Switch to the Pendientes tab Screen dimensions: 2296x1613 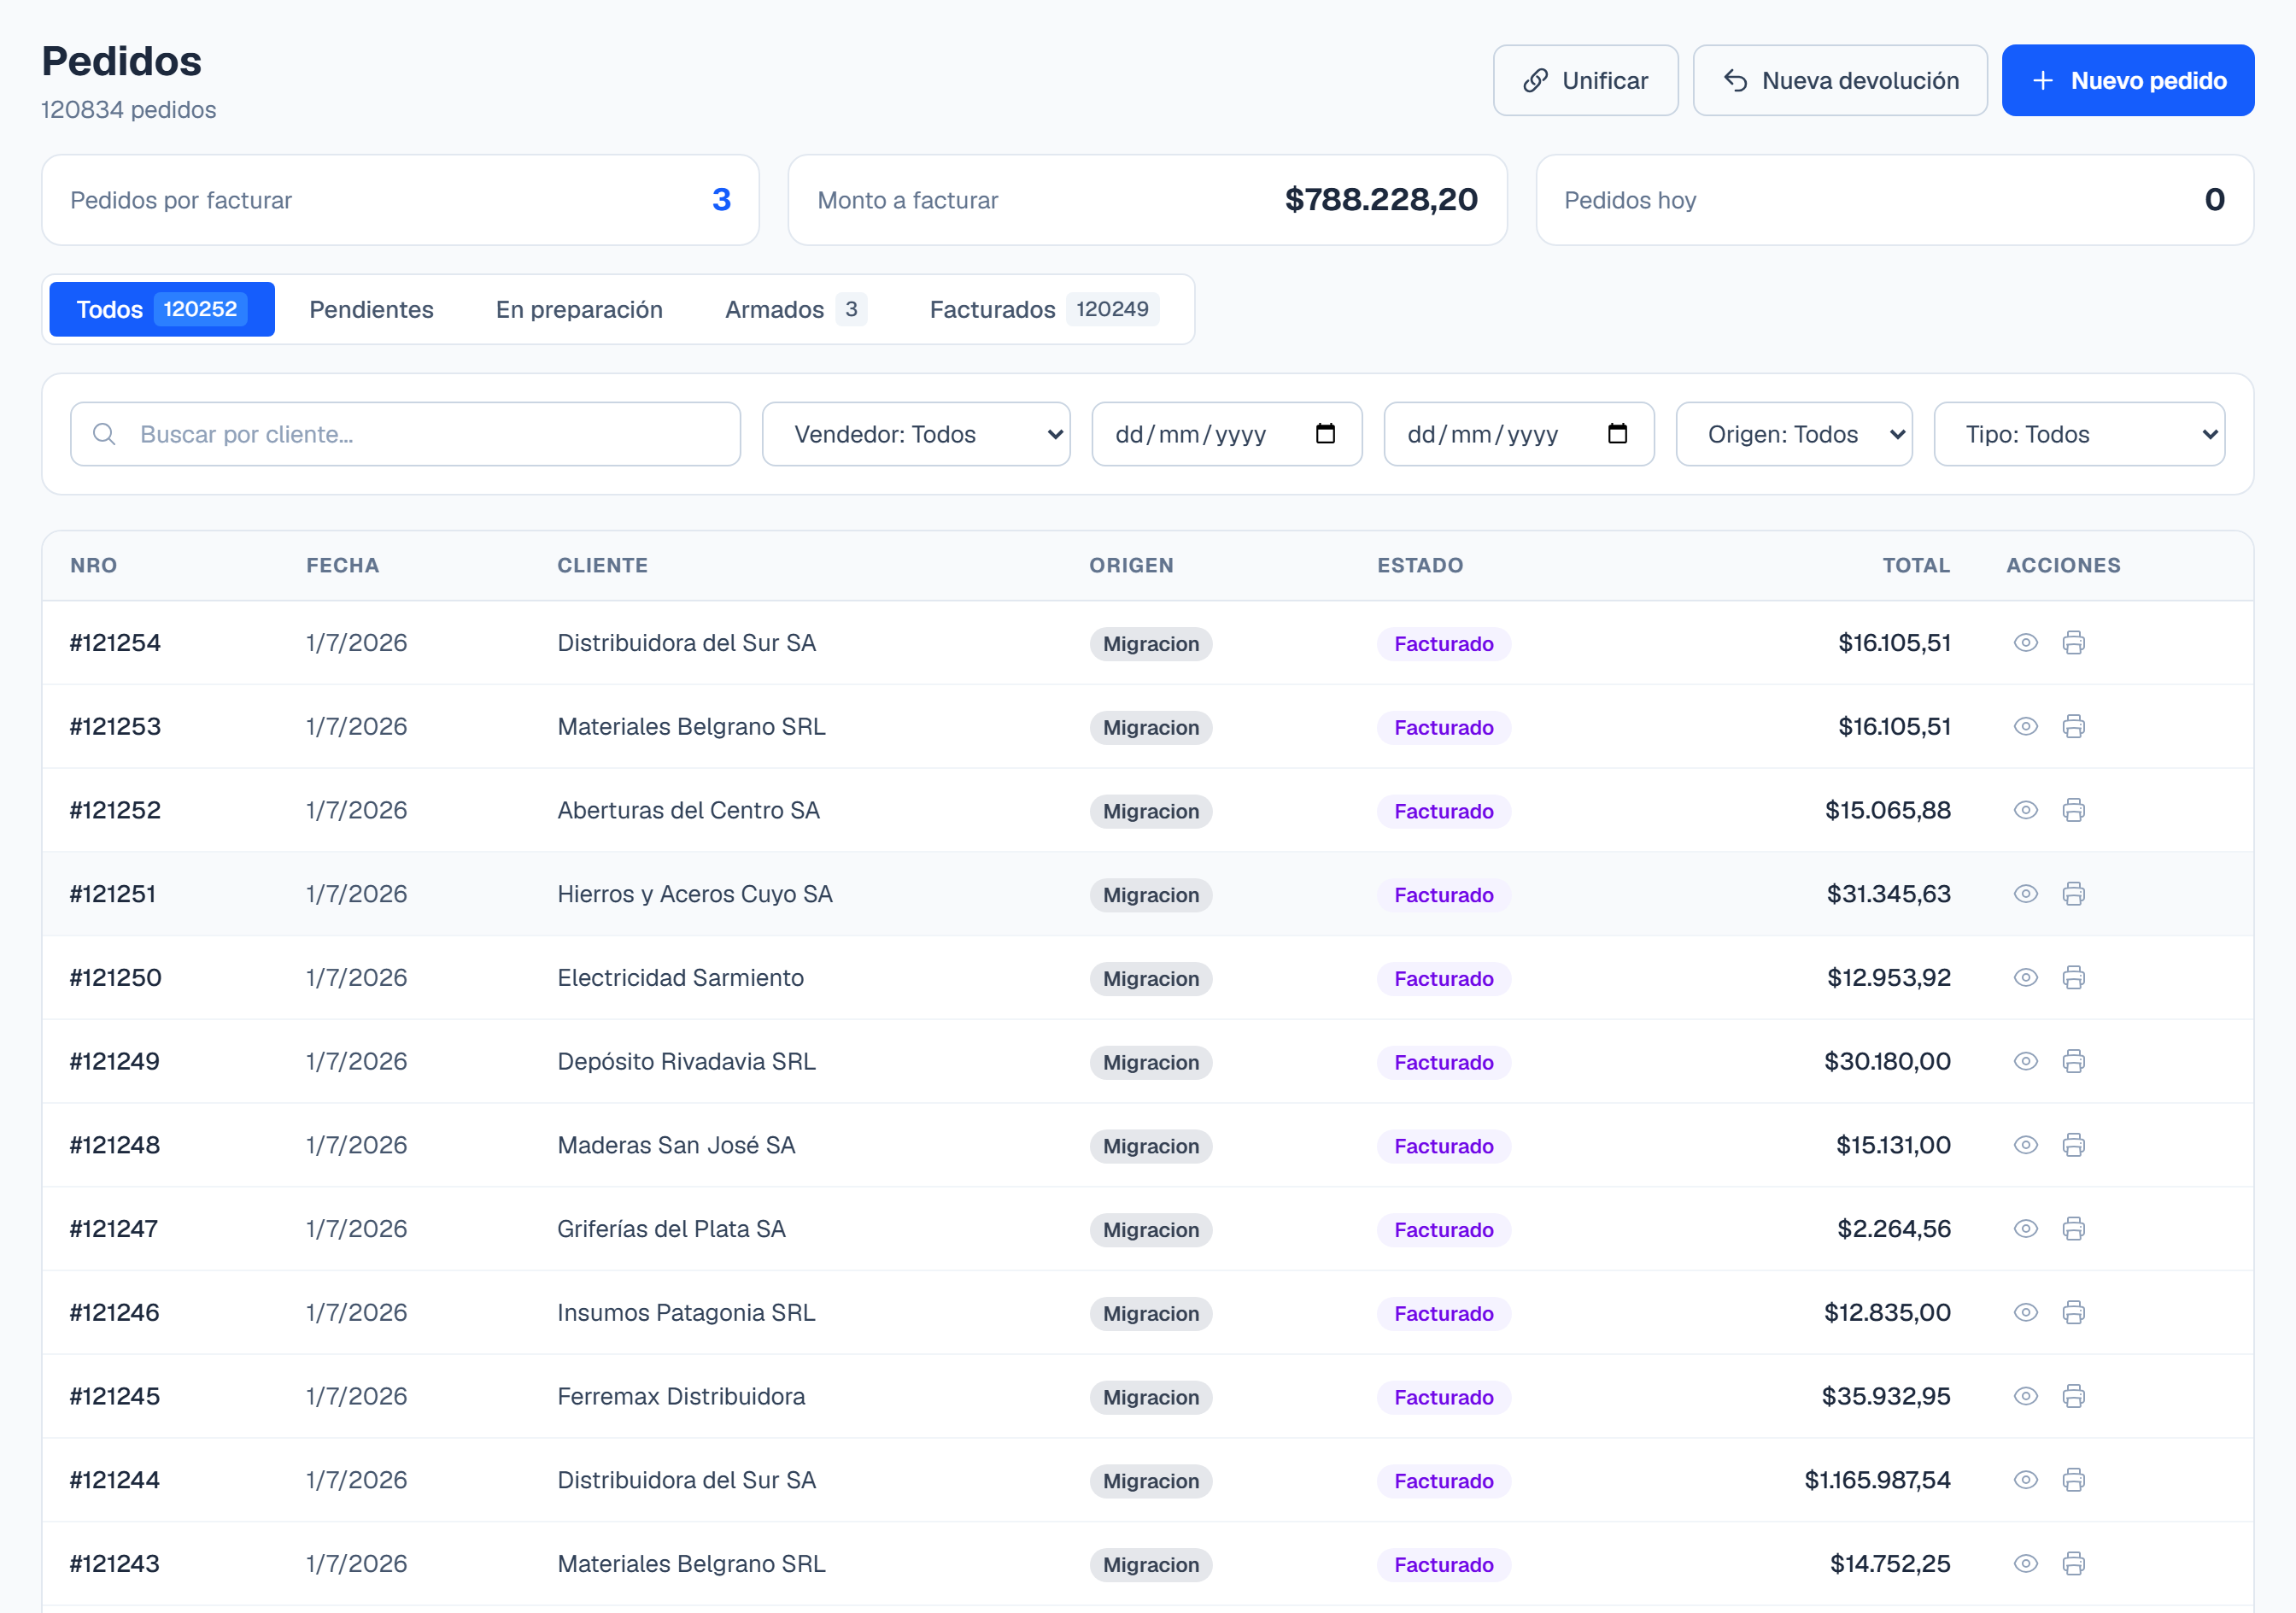tap(371, 310)
